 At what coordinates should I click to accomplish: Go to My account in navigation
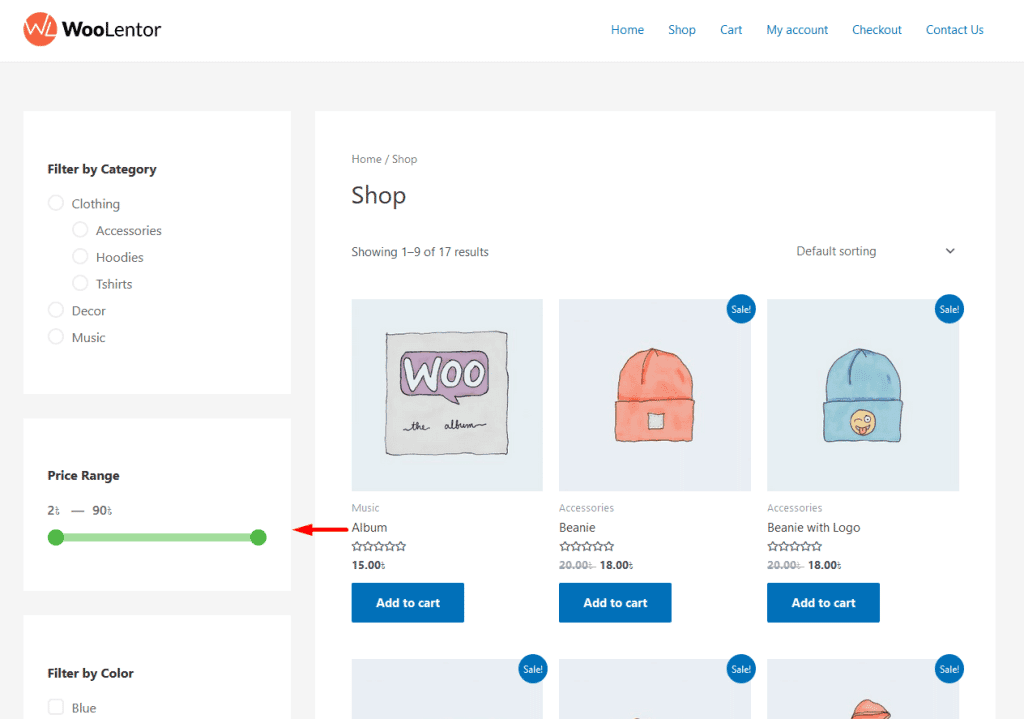pos(797,30)
